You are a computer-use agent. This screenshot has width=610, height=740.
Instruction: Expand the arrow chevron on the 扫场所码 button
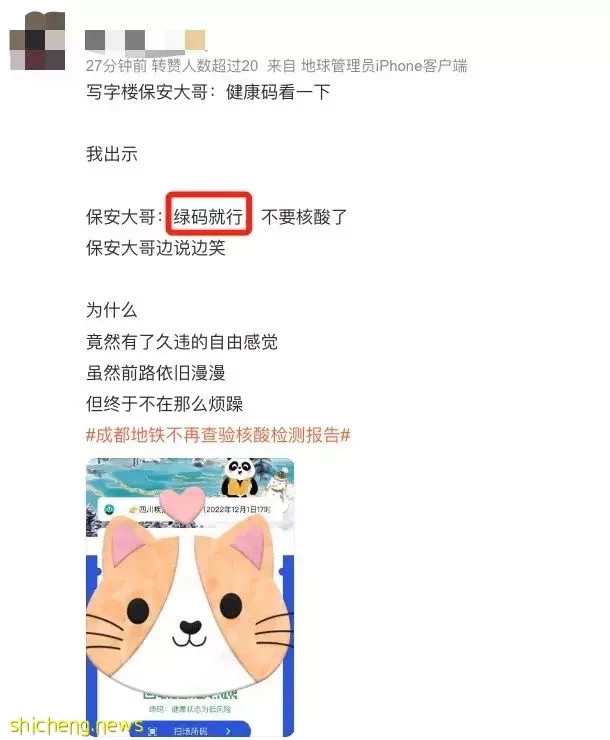(x=228, y=731)
